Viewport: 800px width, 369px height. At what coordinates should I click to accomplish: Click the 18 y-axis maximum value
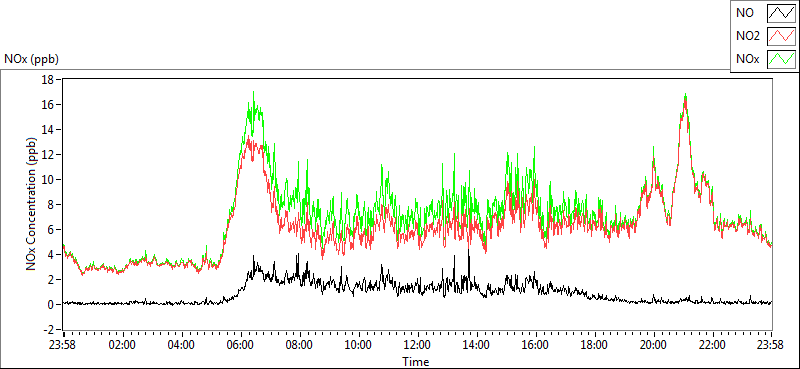click(x=47, y=80)
